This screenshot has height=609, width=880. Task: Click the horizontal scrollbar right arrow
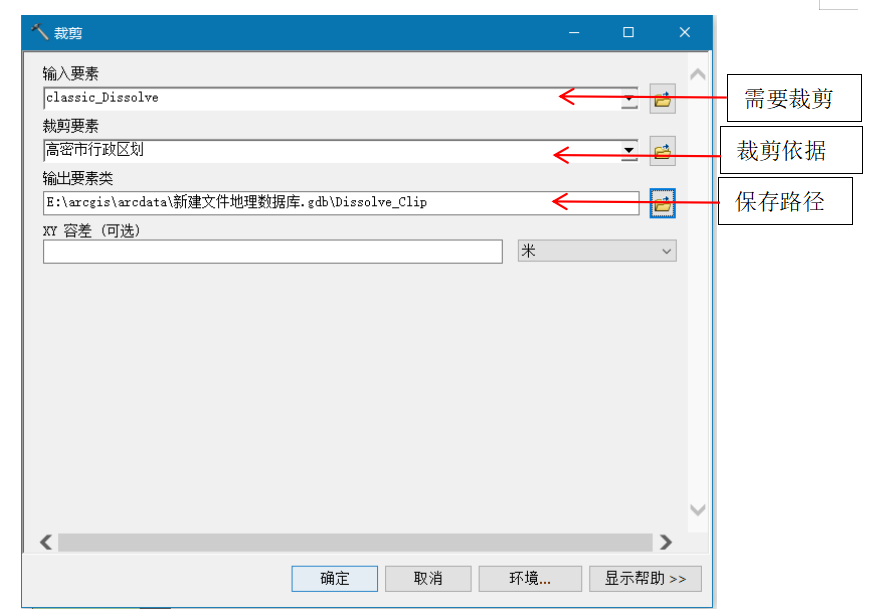click(x=666, y=542)
